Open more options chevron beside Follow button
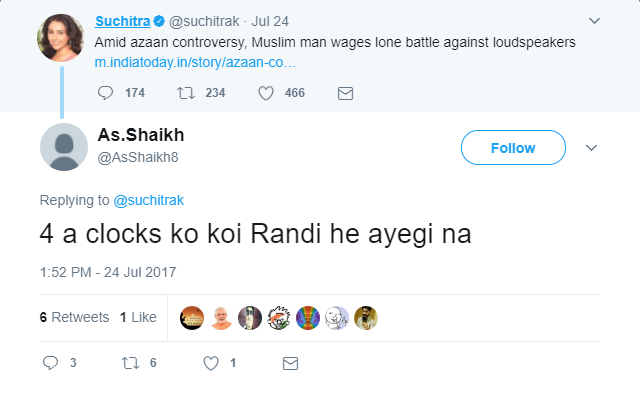640x403 pixels. click(x=590, y=148)
